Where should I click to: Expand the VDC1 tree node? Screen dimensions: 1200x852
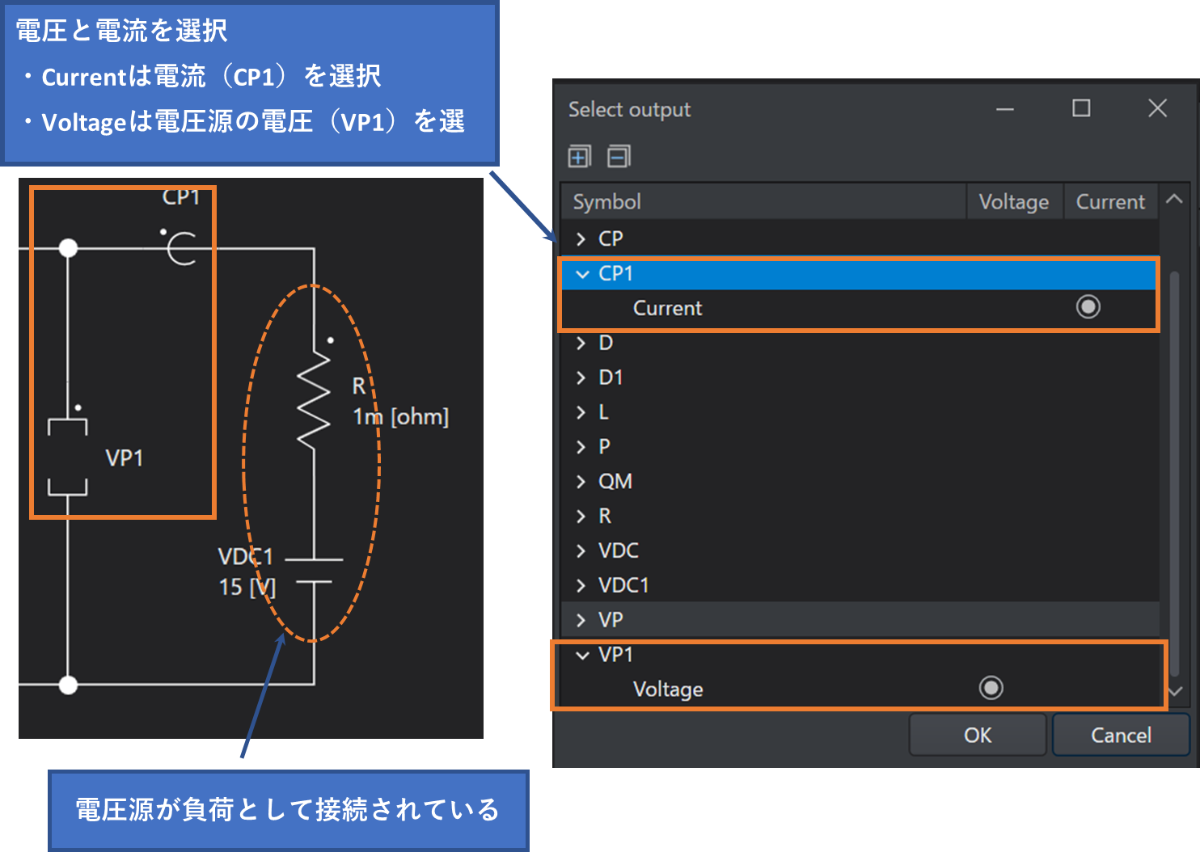(x=581, y=585)
